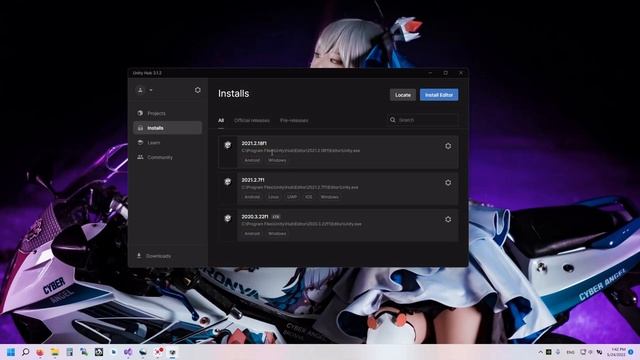The height and width of the screenshot is (360, 640).
Task: Open the Community section
Action: [168, 157]
